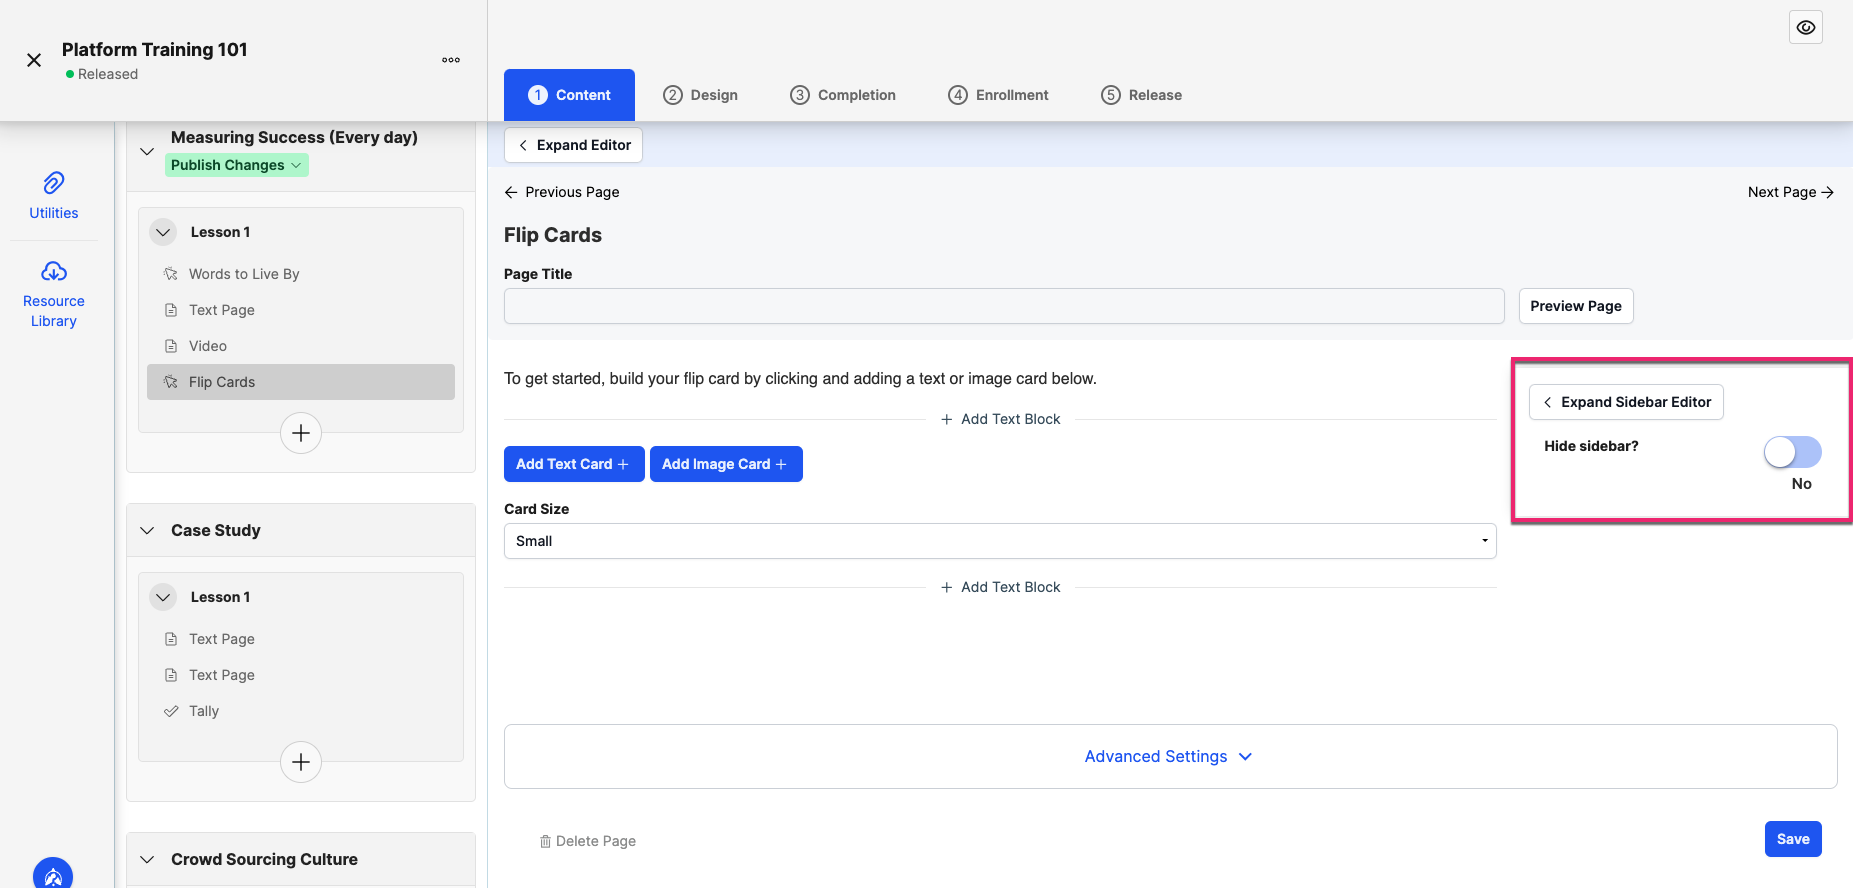This screenshot has height=888, width=1853.
Task: Click the Add Text Card button
Action: point(574,464)
